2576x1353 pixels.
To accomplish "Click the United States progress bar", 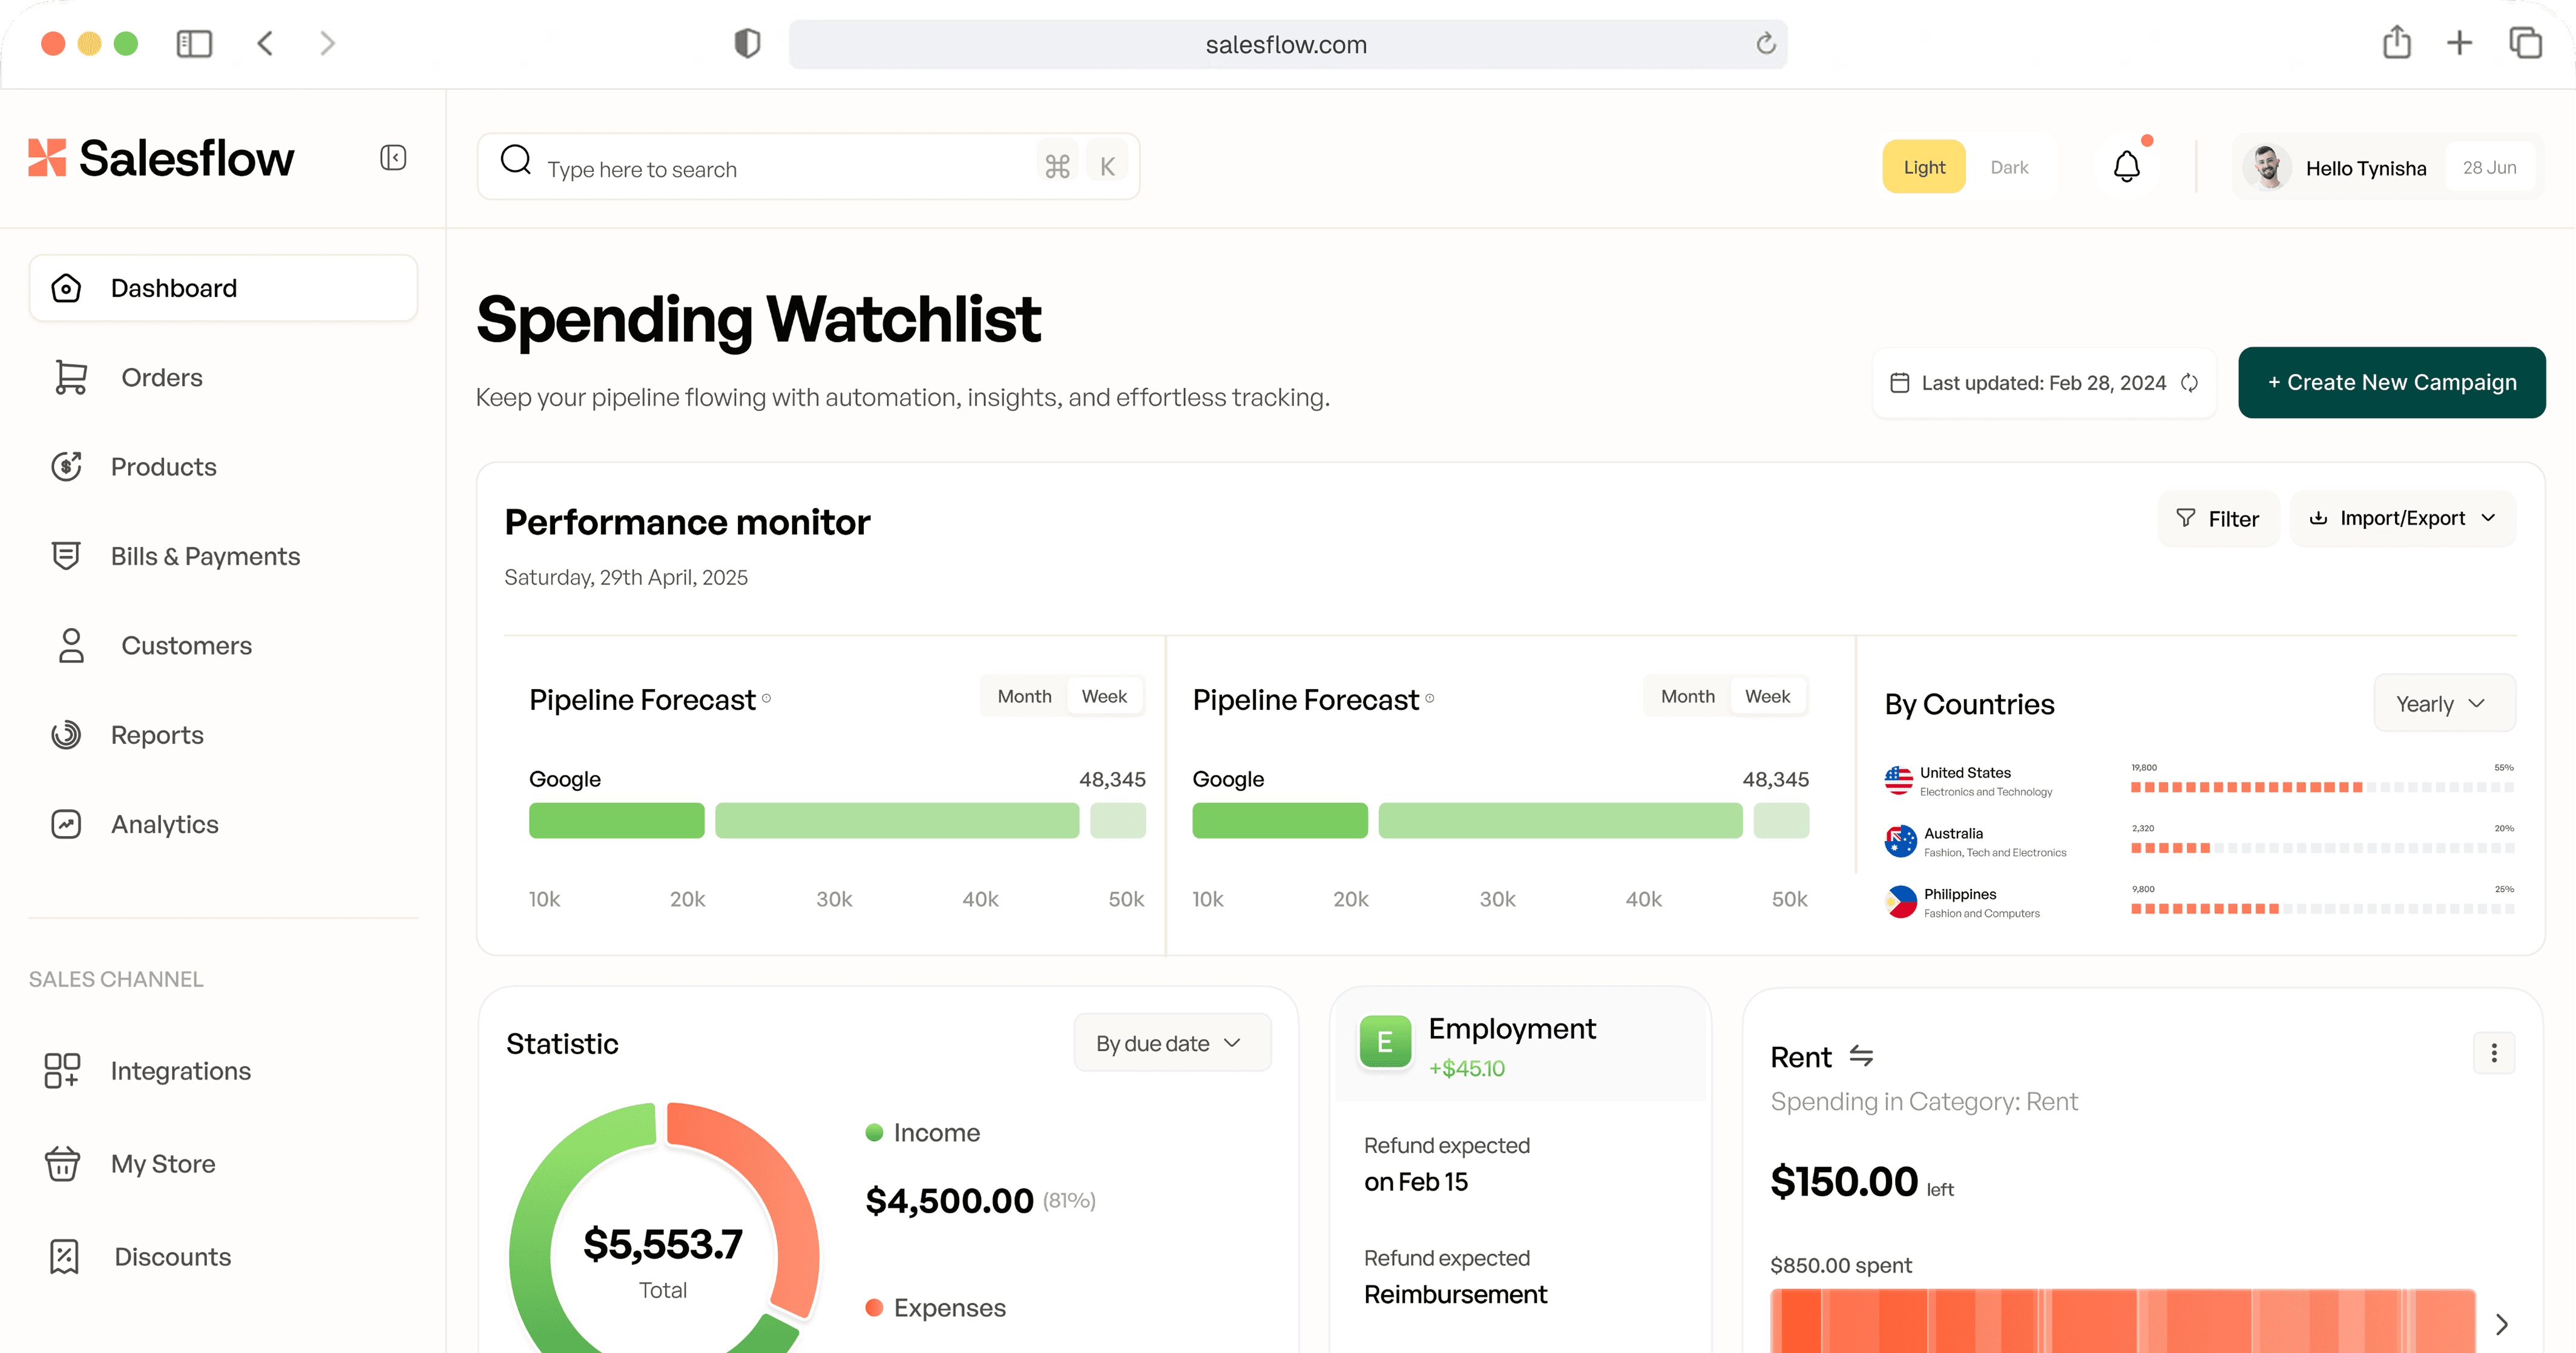I will tap(2321, 788).
